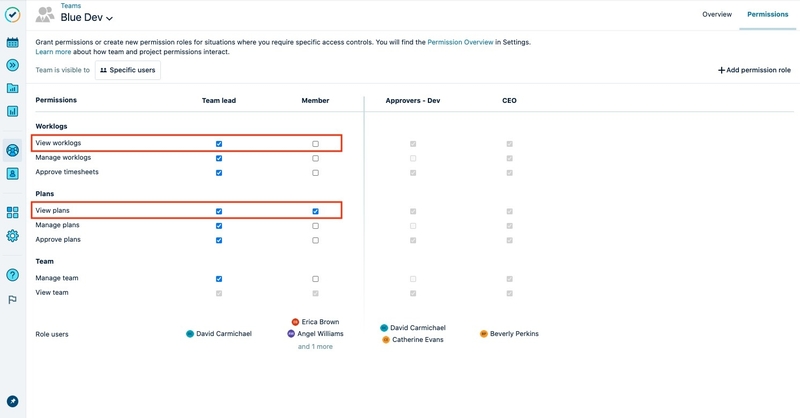
Task: Click the flag icon in sidebar
Action: [12, 299]
